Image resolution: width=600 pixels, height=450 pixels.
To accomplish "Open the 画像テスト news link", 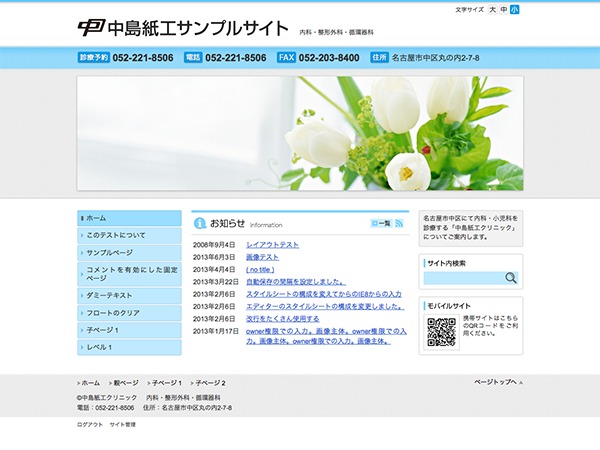I will (262, 257).
